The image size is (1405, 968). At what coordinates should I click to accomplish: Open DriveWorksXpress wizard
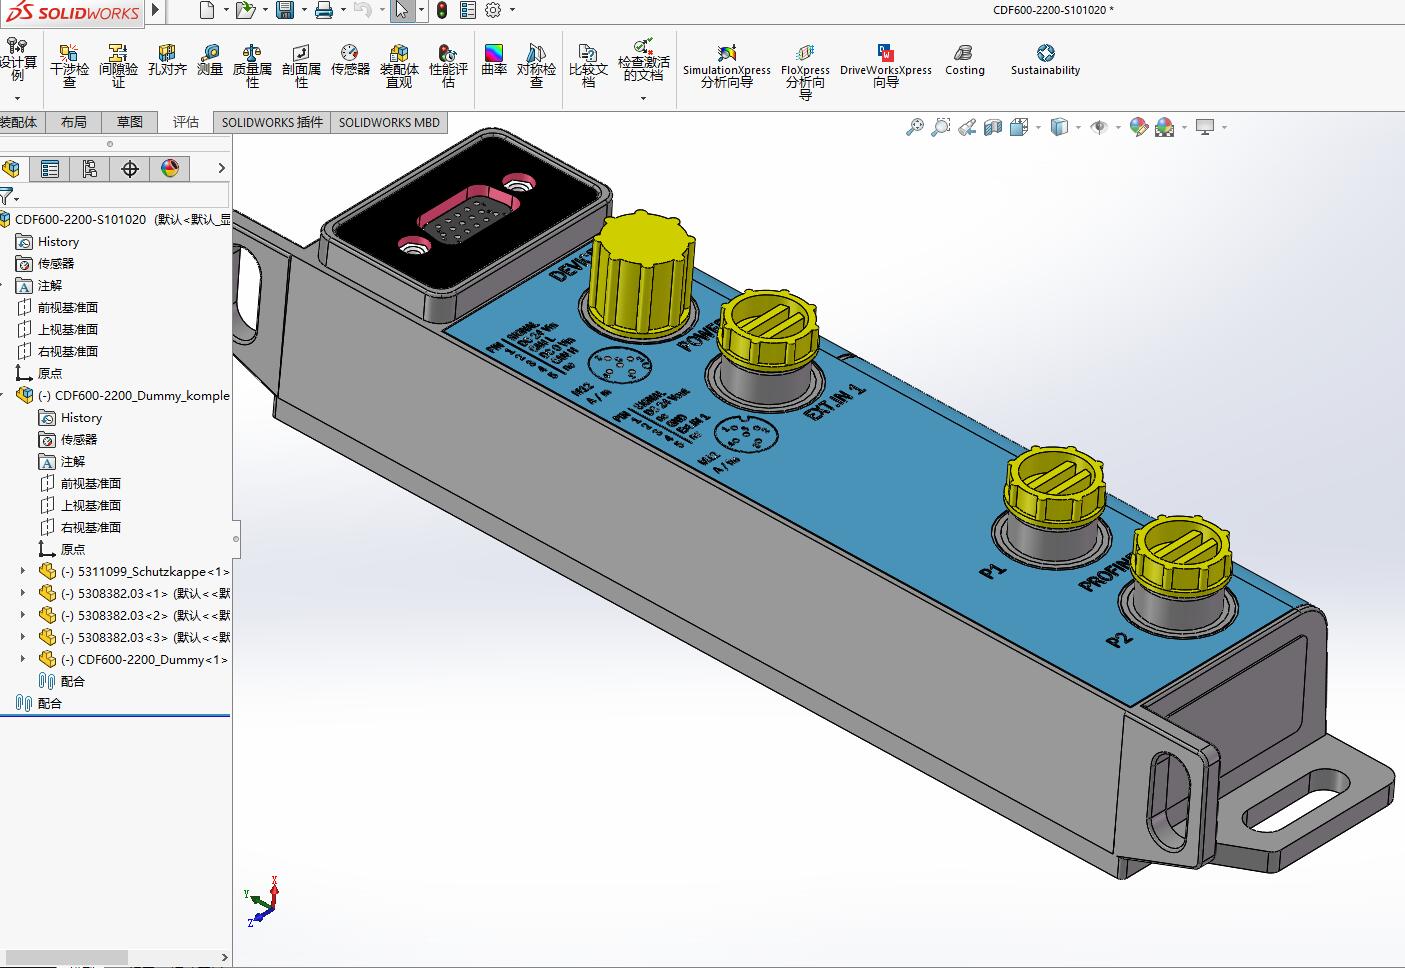click(x=886, y=66)
